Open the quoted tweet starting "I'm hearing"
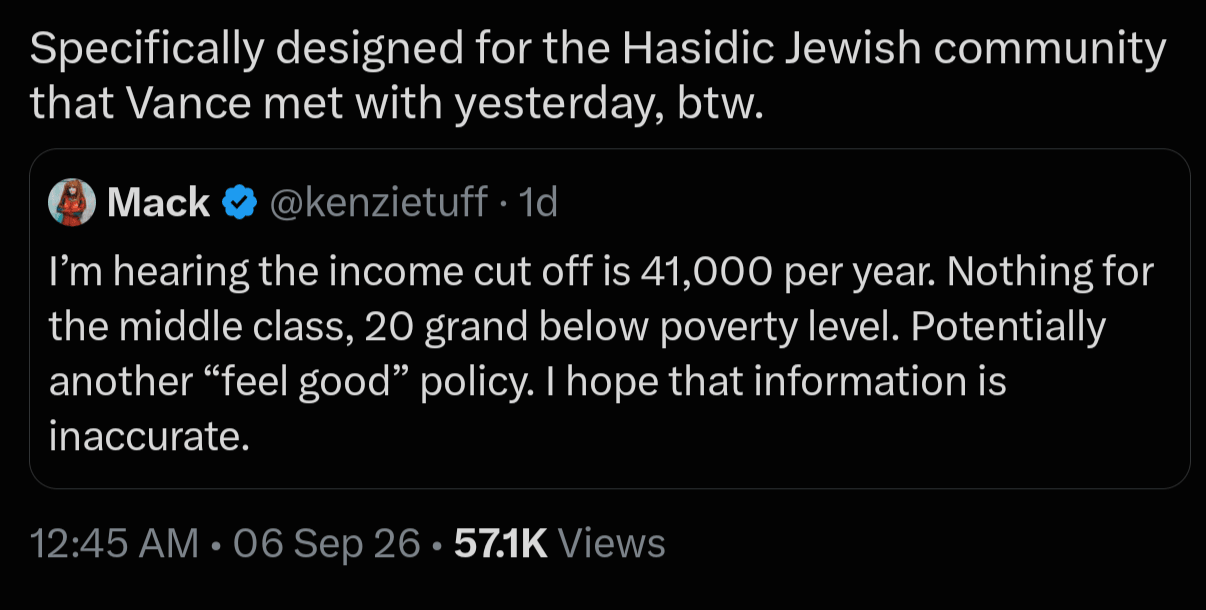The image size is (1206, 610). point(609,318)
